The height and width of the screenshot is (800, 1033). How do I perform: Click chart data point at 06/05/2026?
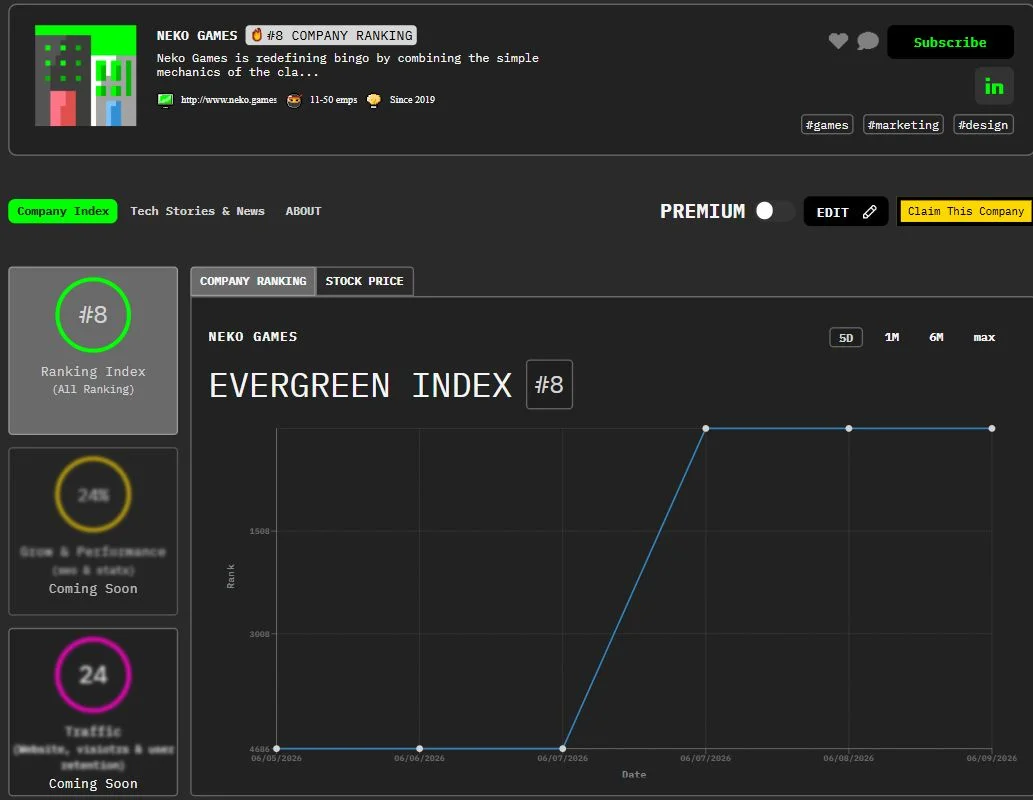tap(277, 749)
